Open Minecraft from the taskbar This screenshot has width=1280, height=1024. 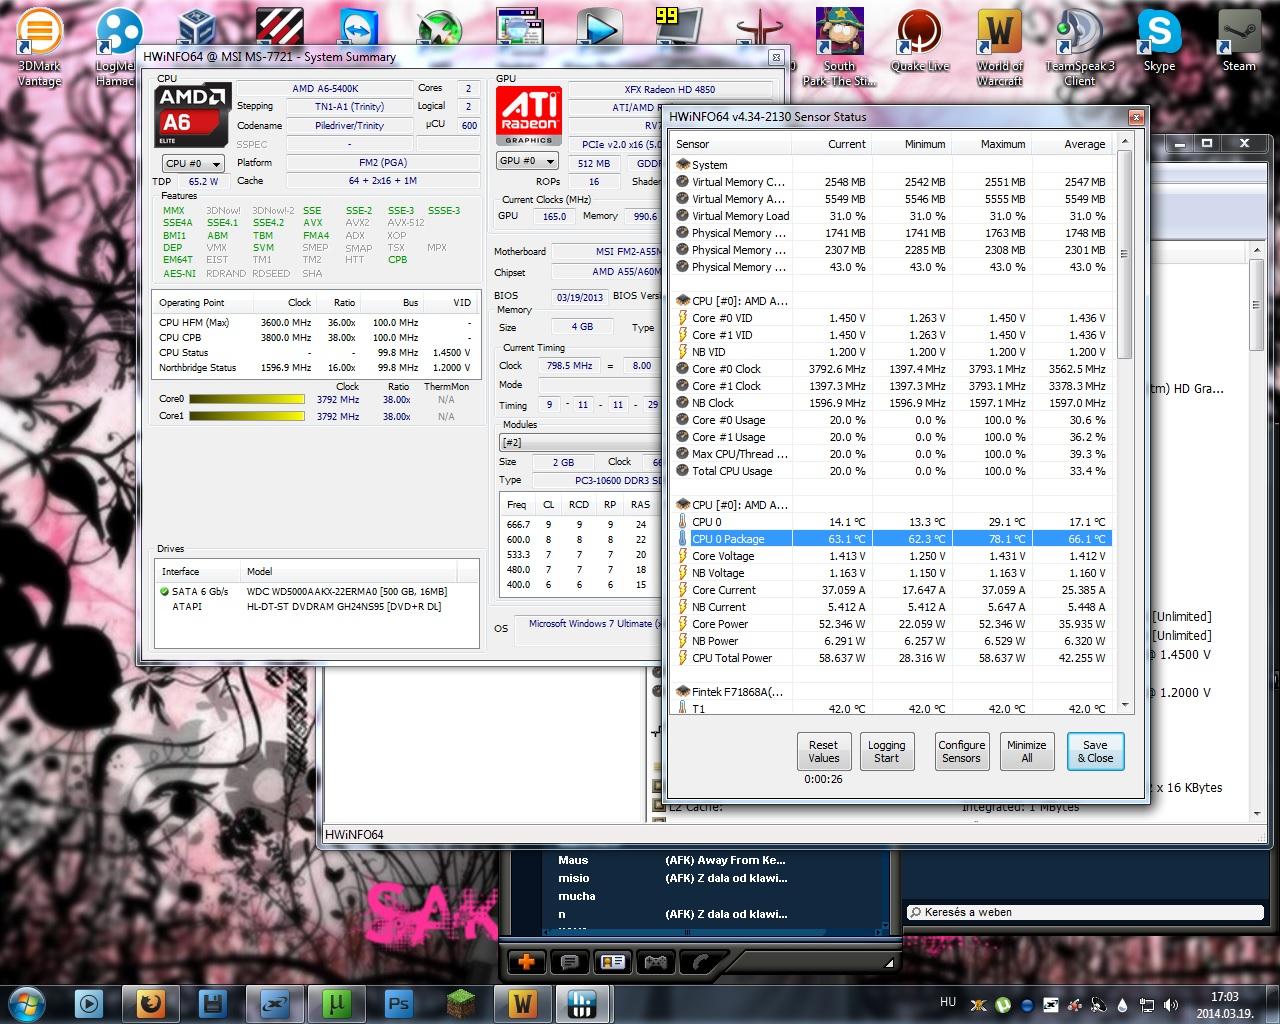click(461, 1003)
